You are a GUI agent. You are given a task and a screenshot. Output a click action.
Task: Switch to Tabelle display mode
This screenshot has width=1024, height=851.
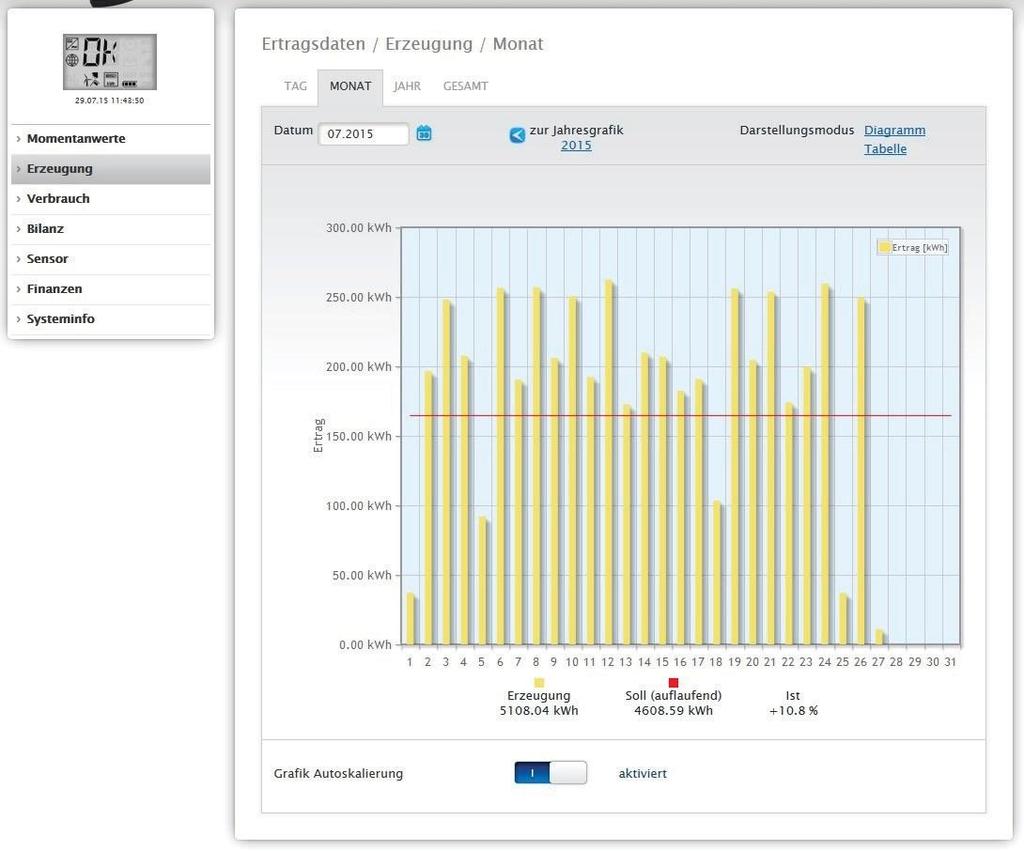pyautogui.click(x=885, y=149)
